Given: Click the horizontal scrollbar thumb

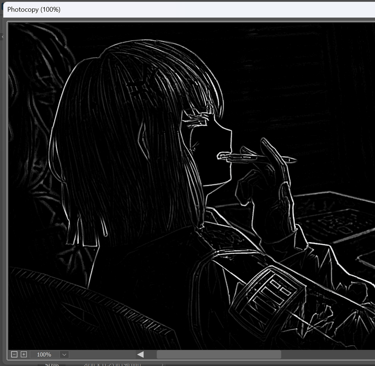Looking at the screenshot, I should (219, 354).
